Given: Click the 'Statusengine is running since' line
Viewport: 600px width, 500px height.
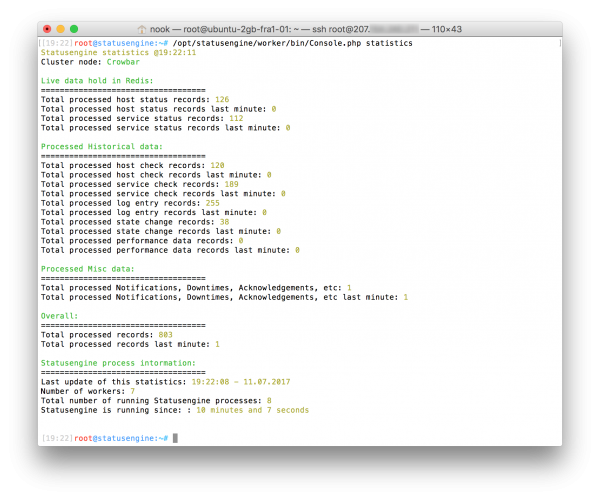Looking at the screenshot, I should tap(174, 409).
